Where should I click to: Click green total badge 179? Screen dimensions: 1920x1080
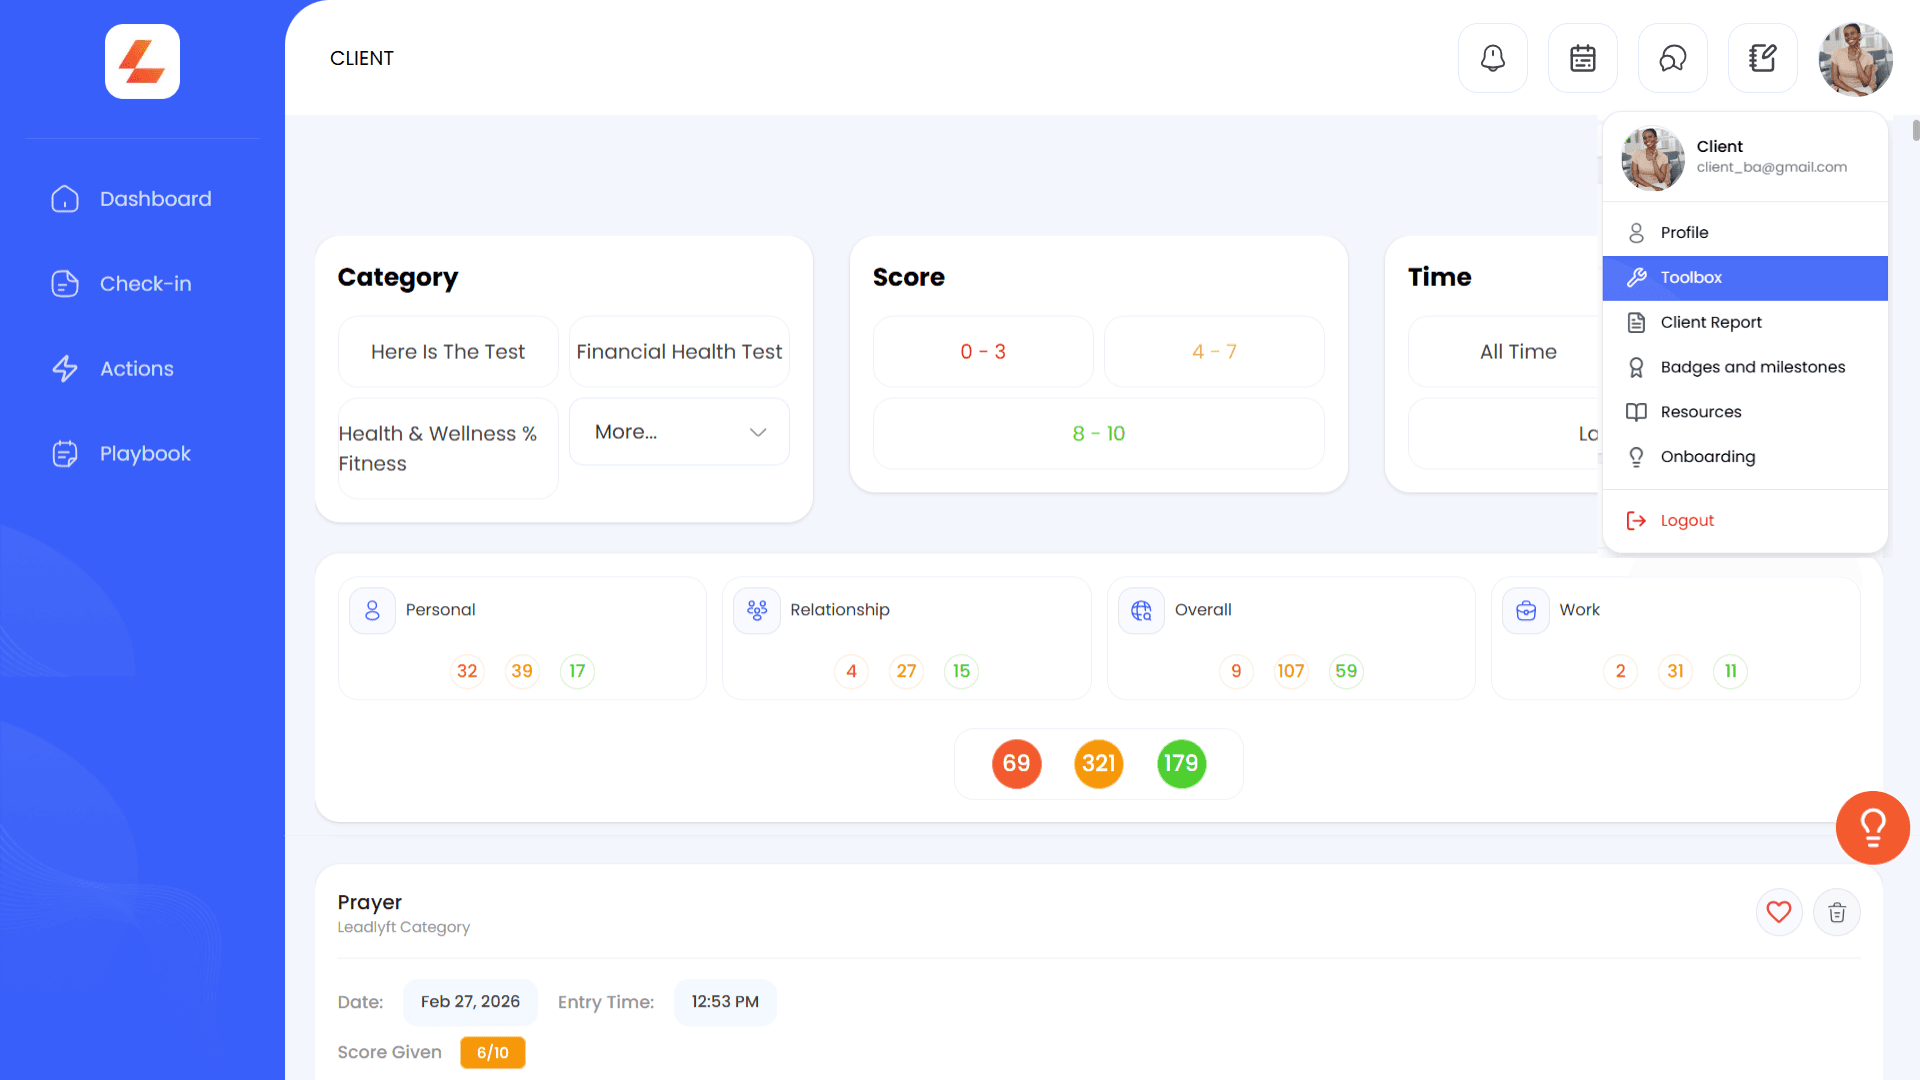tap(1181, 764)
